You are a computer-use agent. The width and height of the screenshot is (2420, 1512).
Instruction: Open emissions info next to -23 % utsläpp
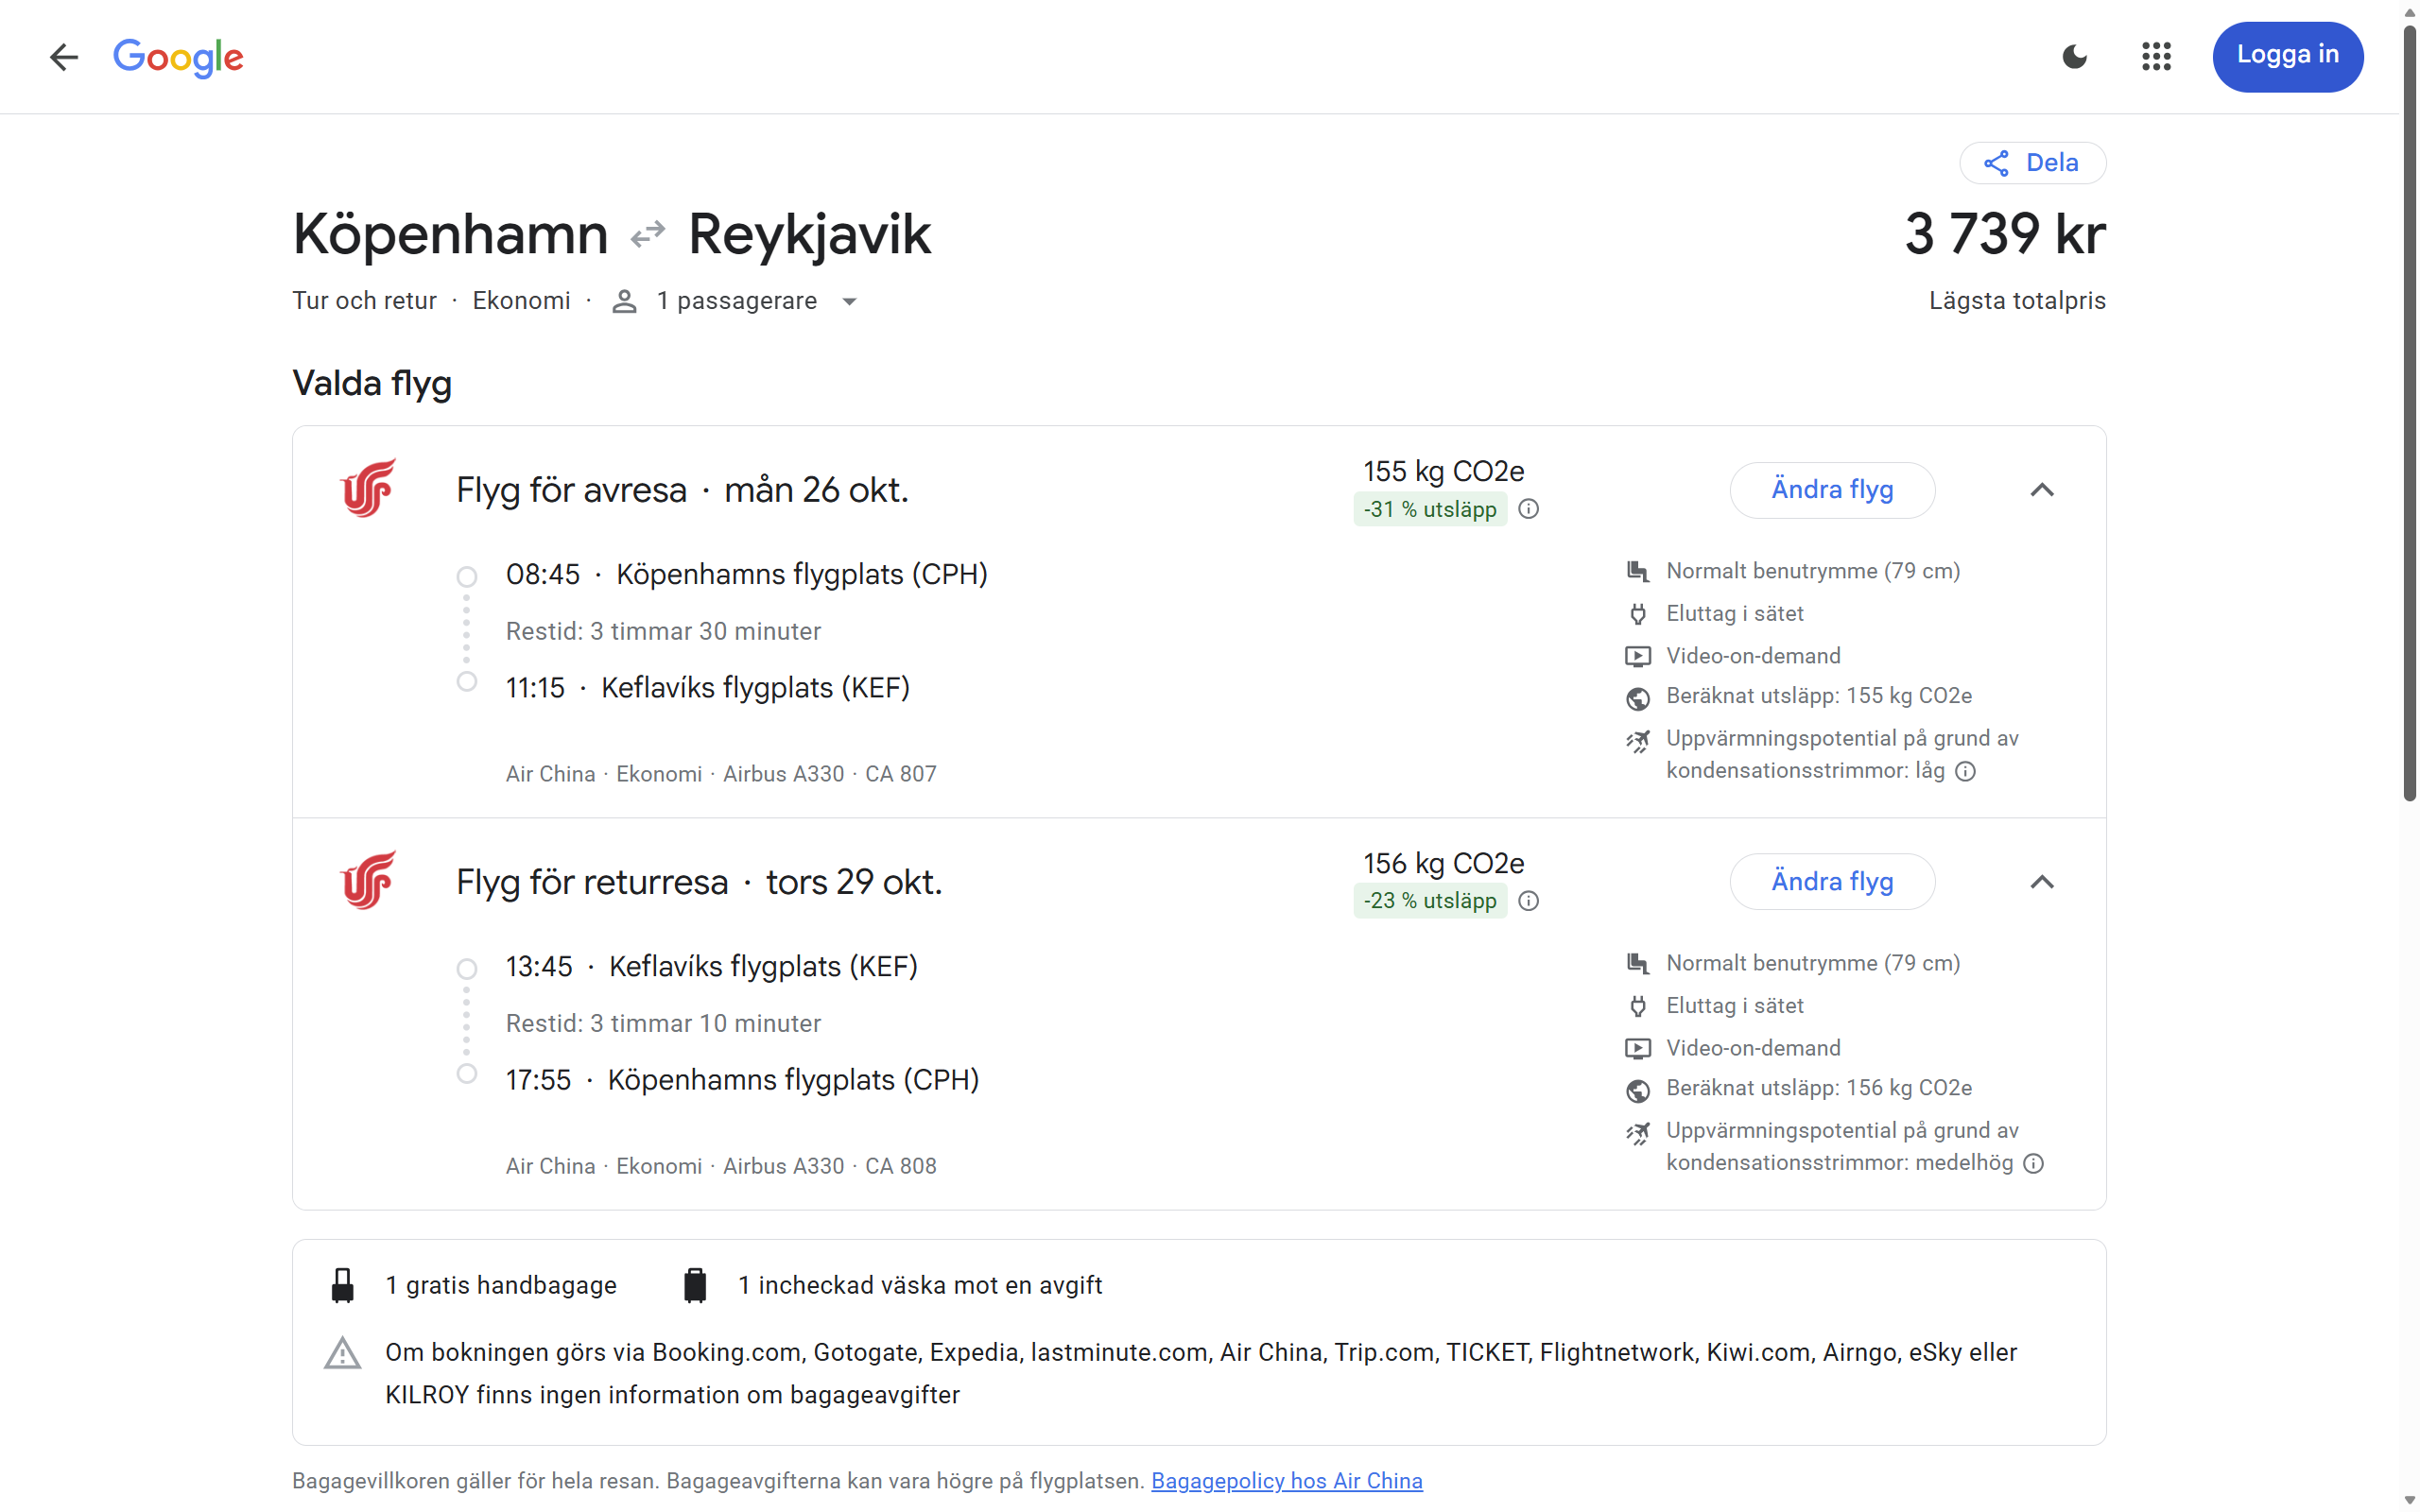tap(1528, 901)
